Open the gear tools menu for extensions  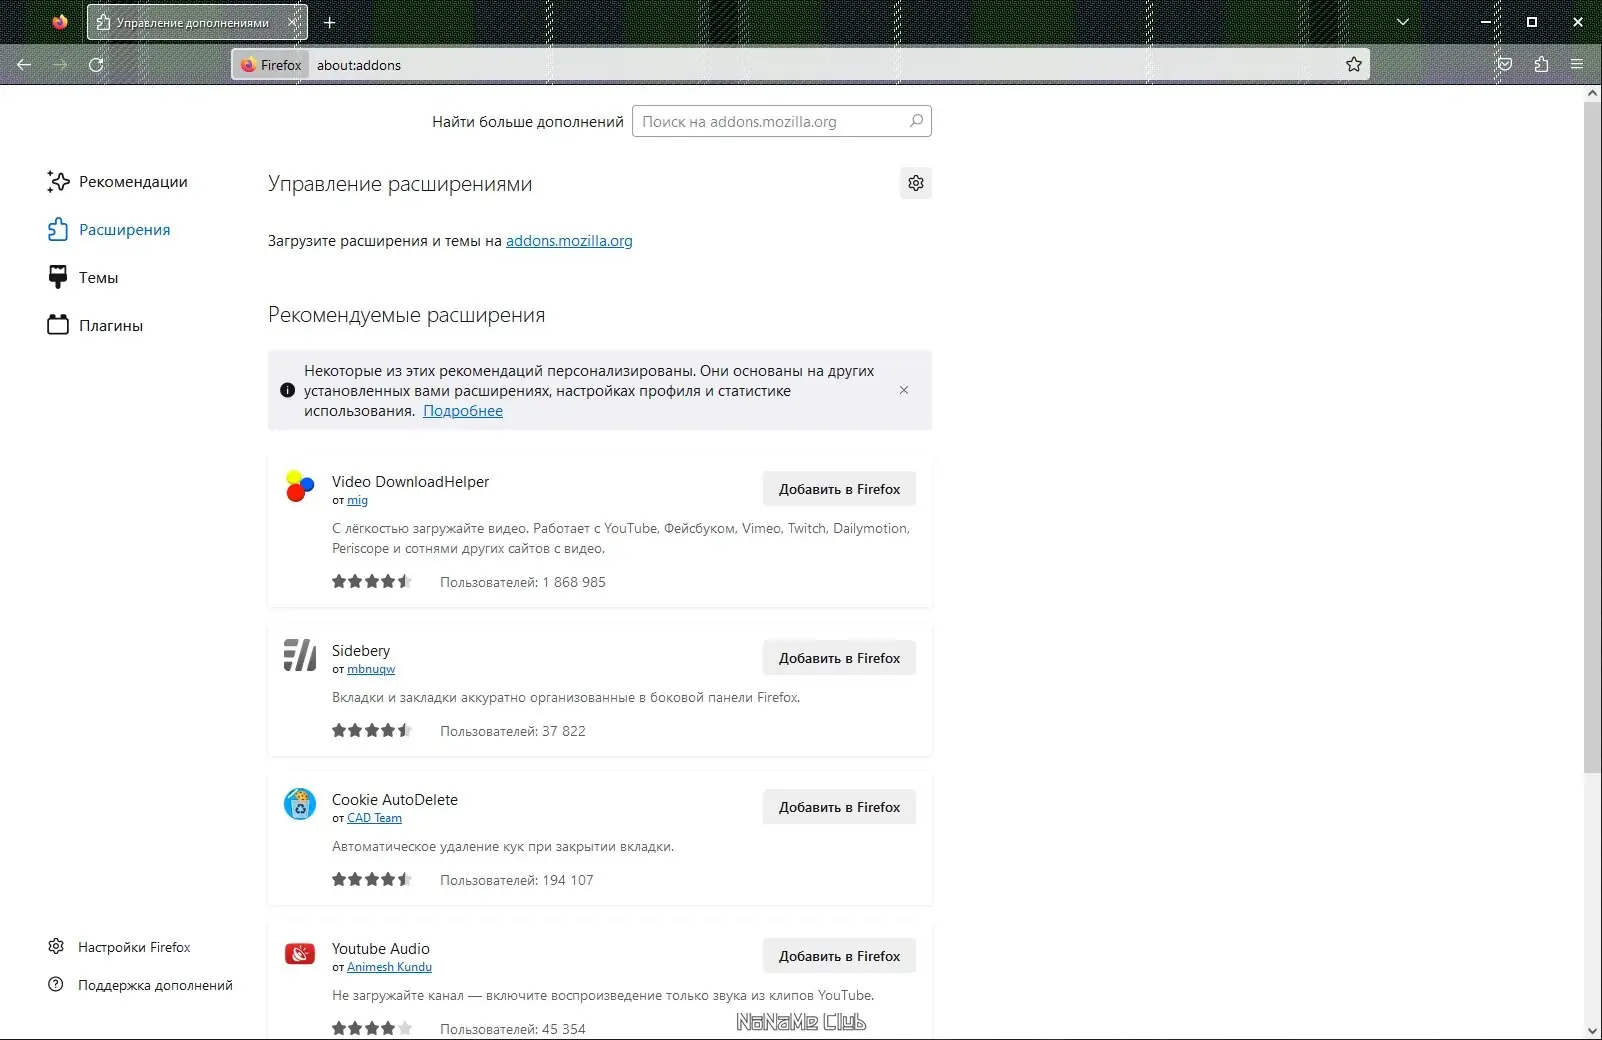point(916,183)
